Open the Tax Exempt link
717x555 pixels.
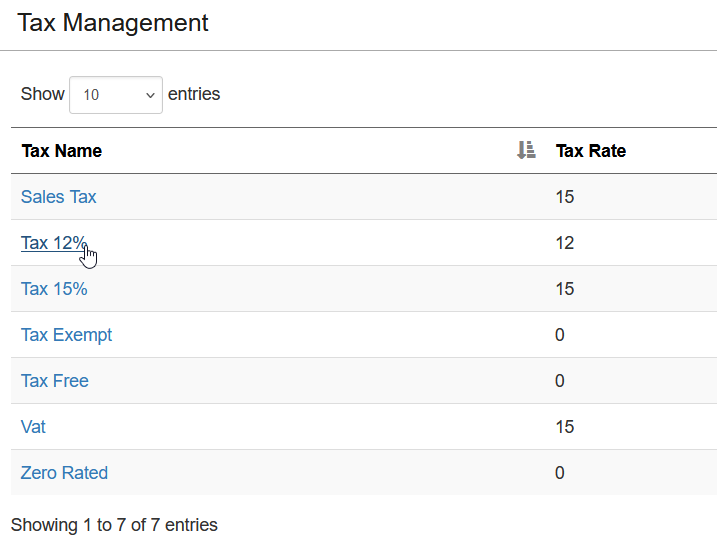66,335
